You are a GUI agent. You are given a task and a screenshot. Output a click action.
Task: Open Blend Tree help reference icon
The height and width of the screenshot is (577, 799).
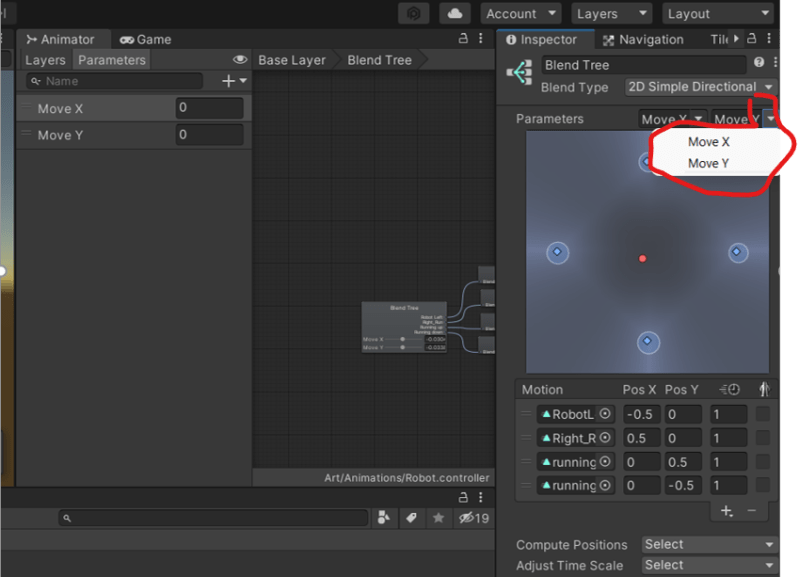[x=759, y=62]
